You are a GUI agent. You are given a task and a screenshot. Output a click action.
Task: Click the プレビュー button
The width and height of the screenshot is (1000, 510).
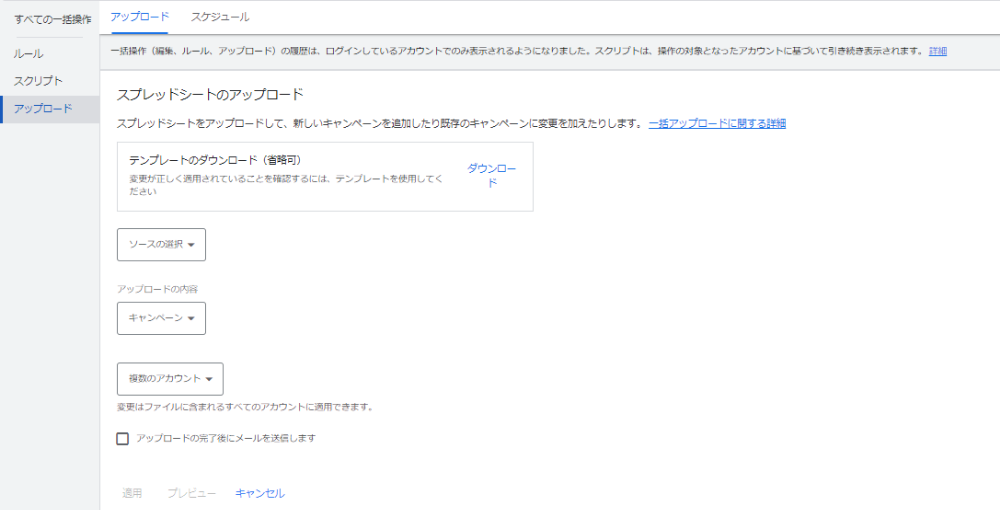[191, 493]
